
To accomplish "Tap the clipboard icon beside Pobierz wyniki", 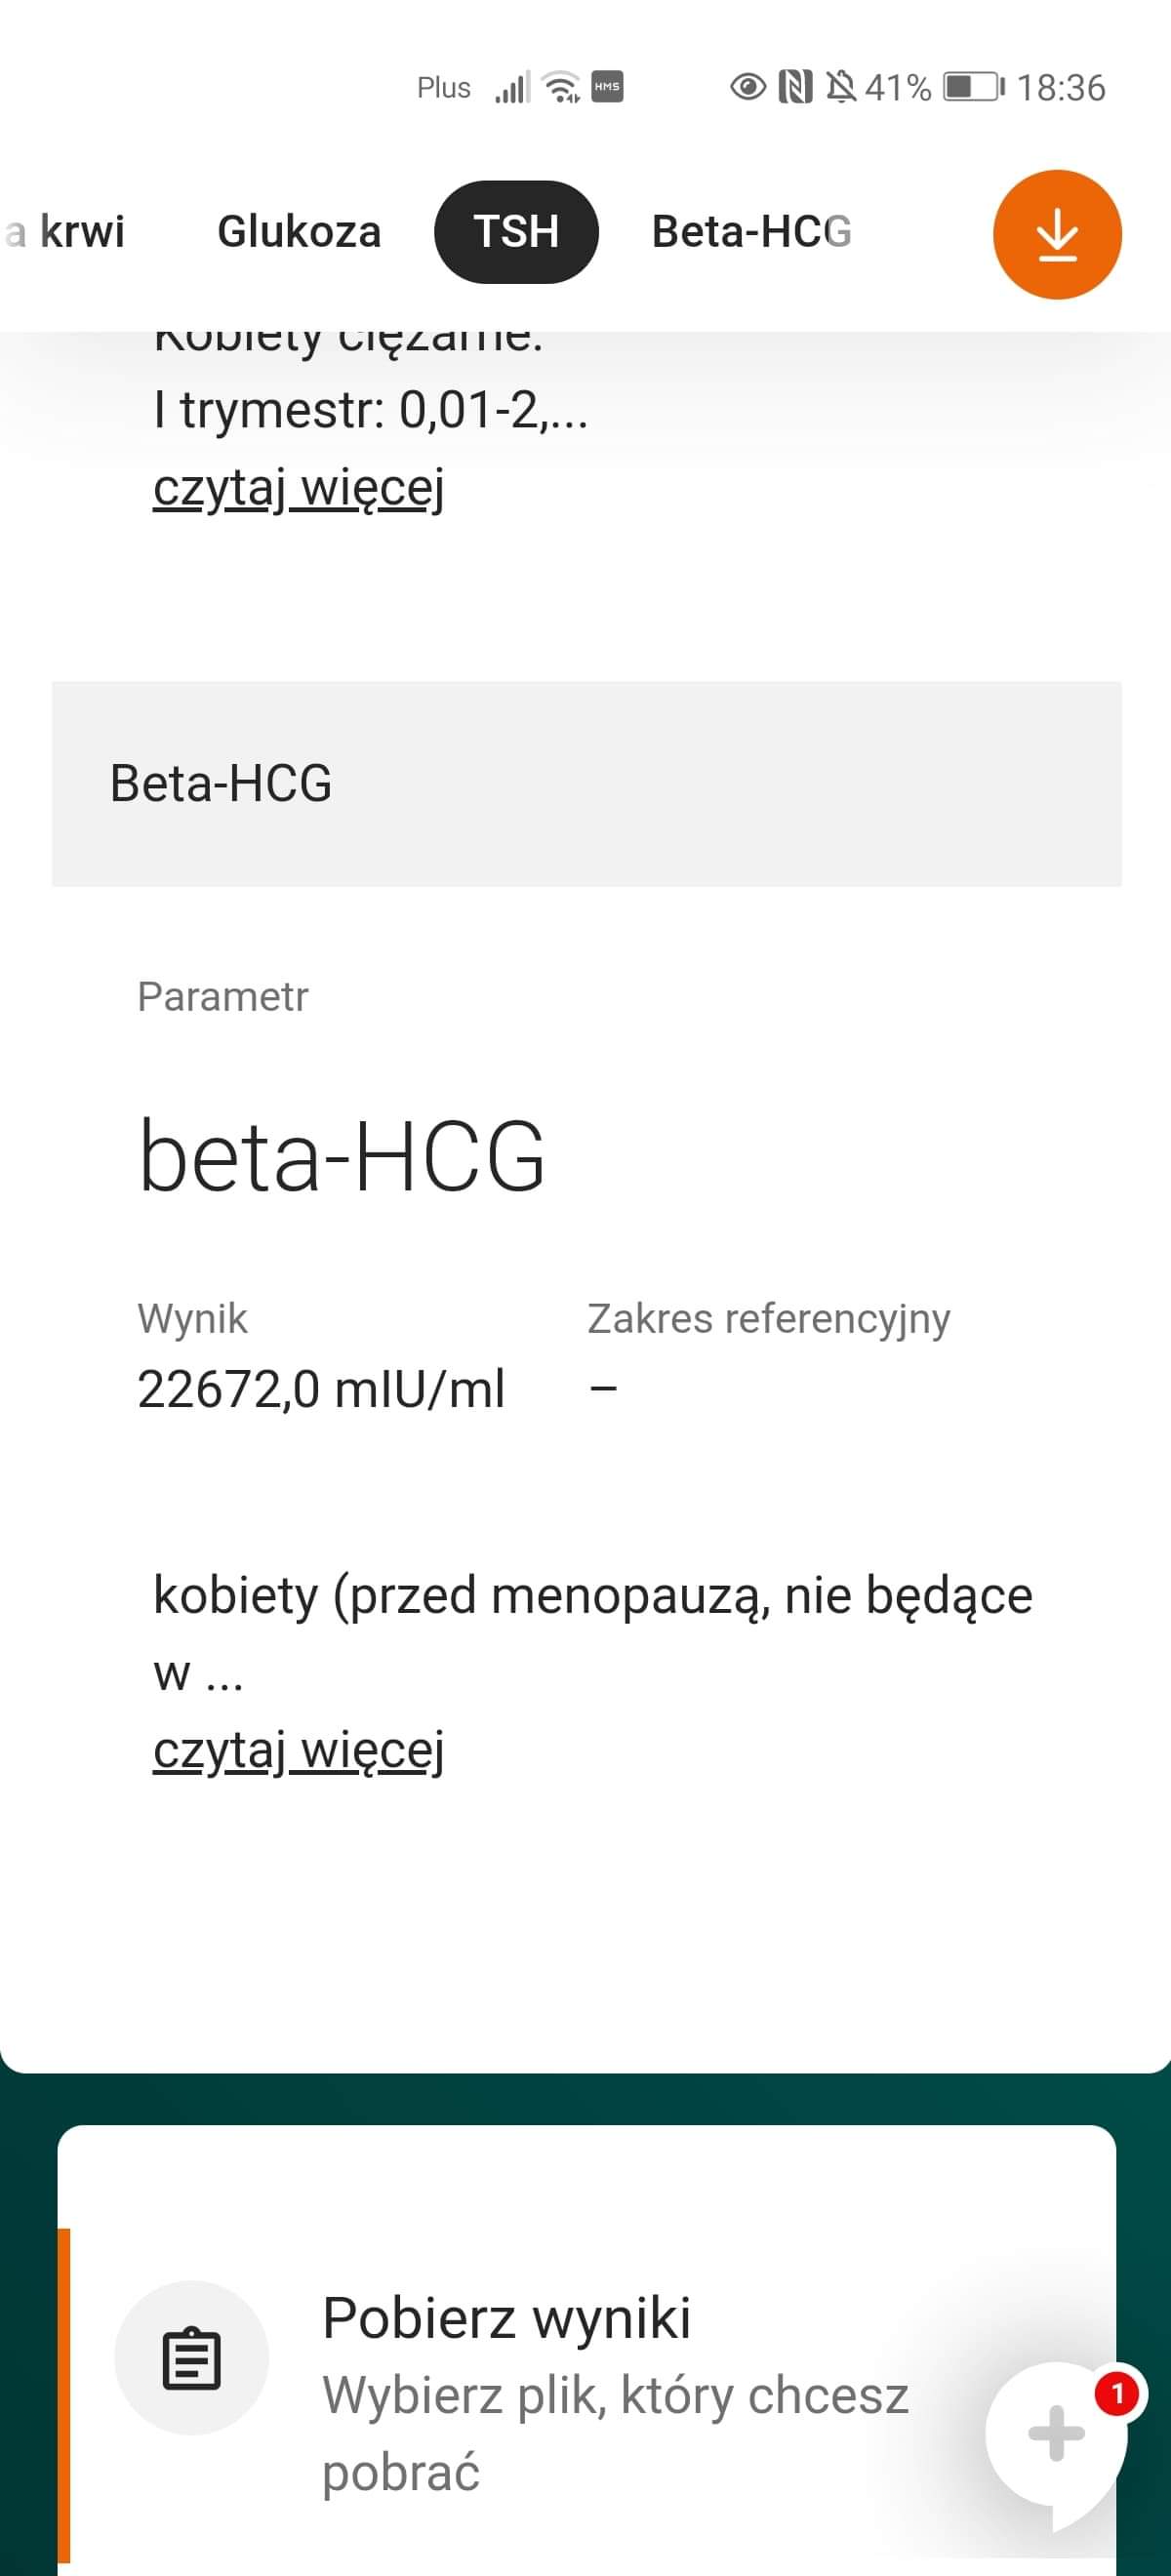I will pos(191,2359).
